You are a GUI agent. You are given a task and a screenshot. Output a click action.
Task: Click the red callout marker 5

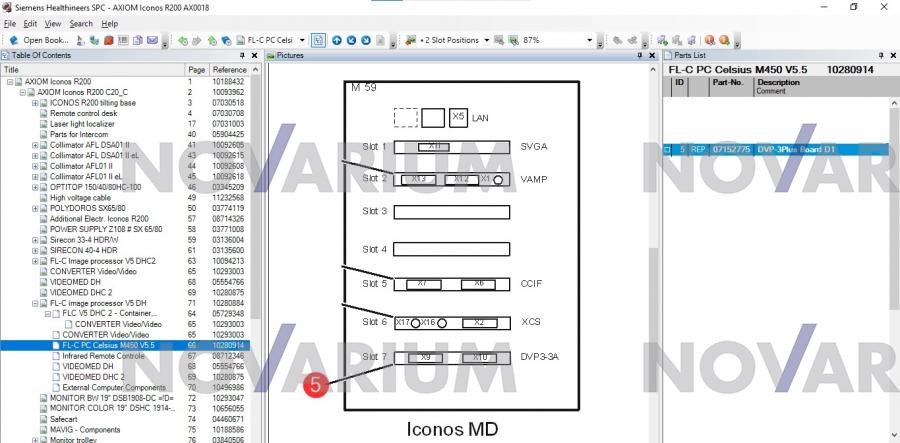coord(316,383)
